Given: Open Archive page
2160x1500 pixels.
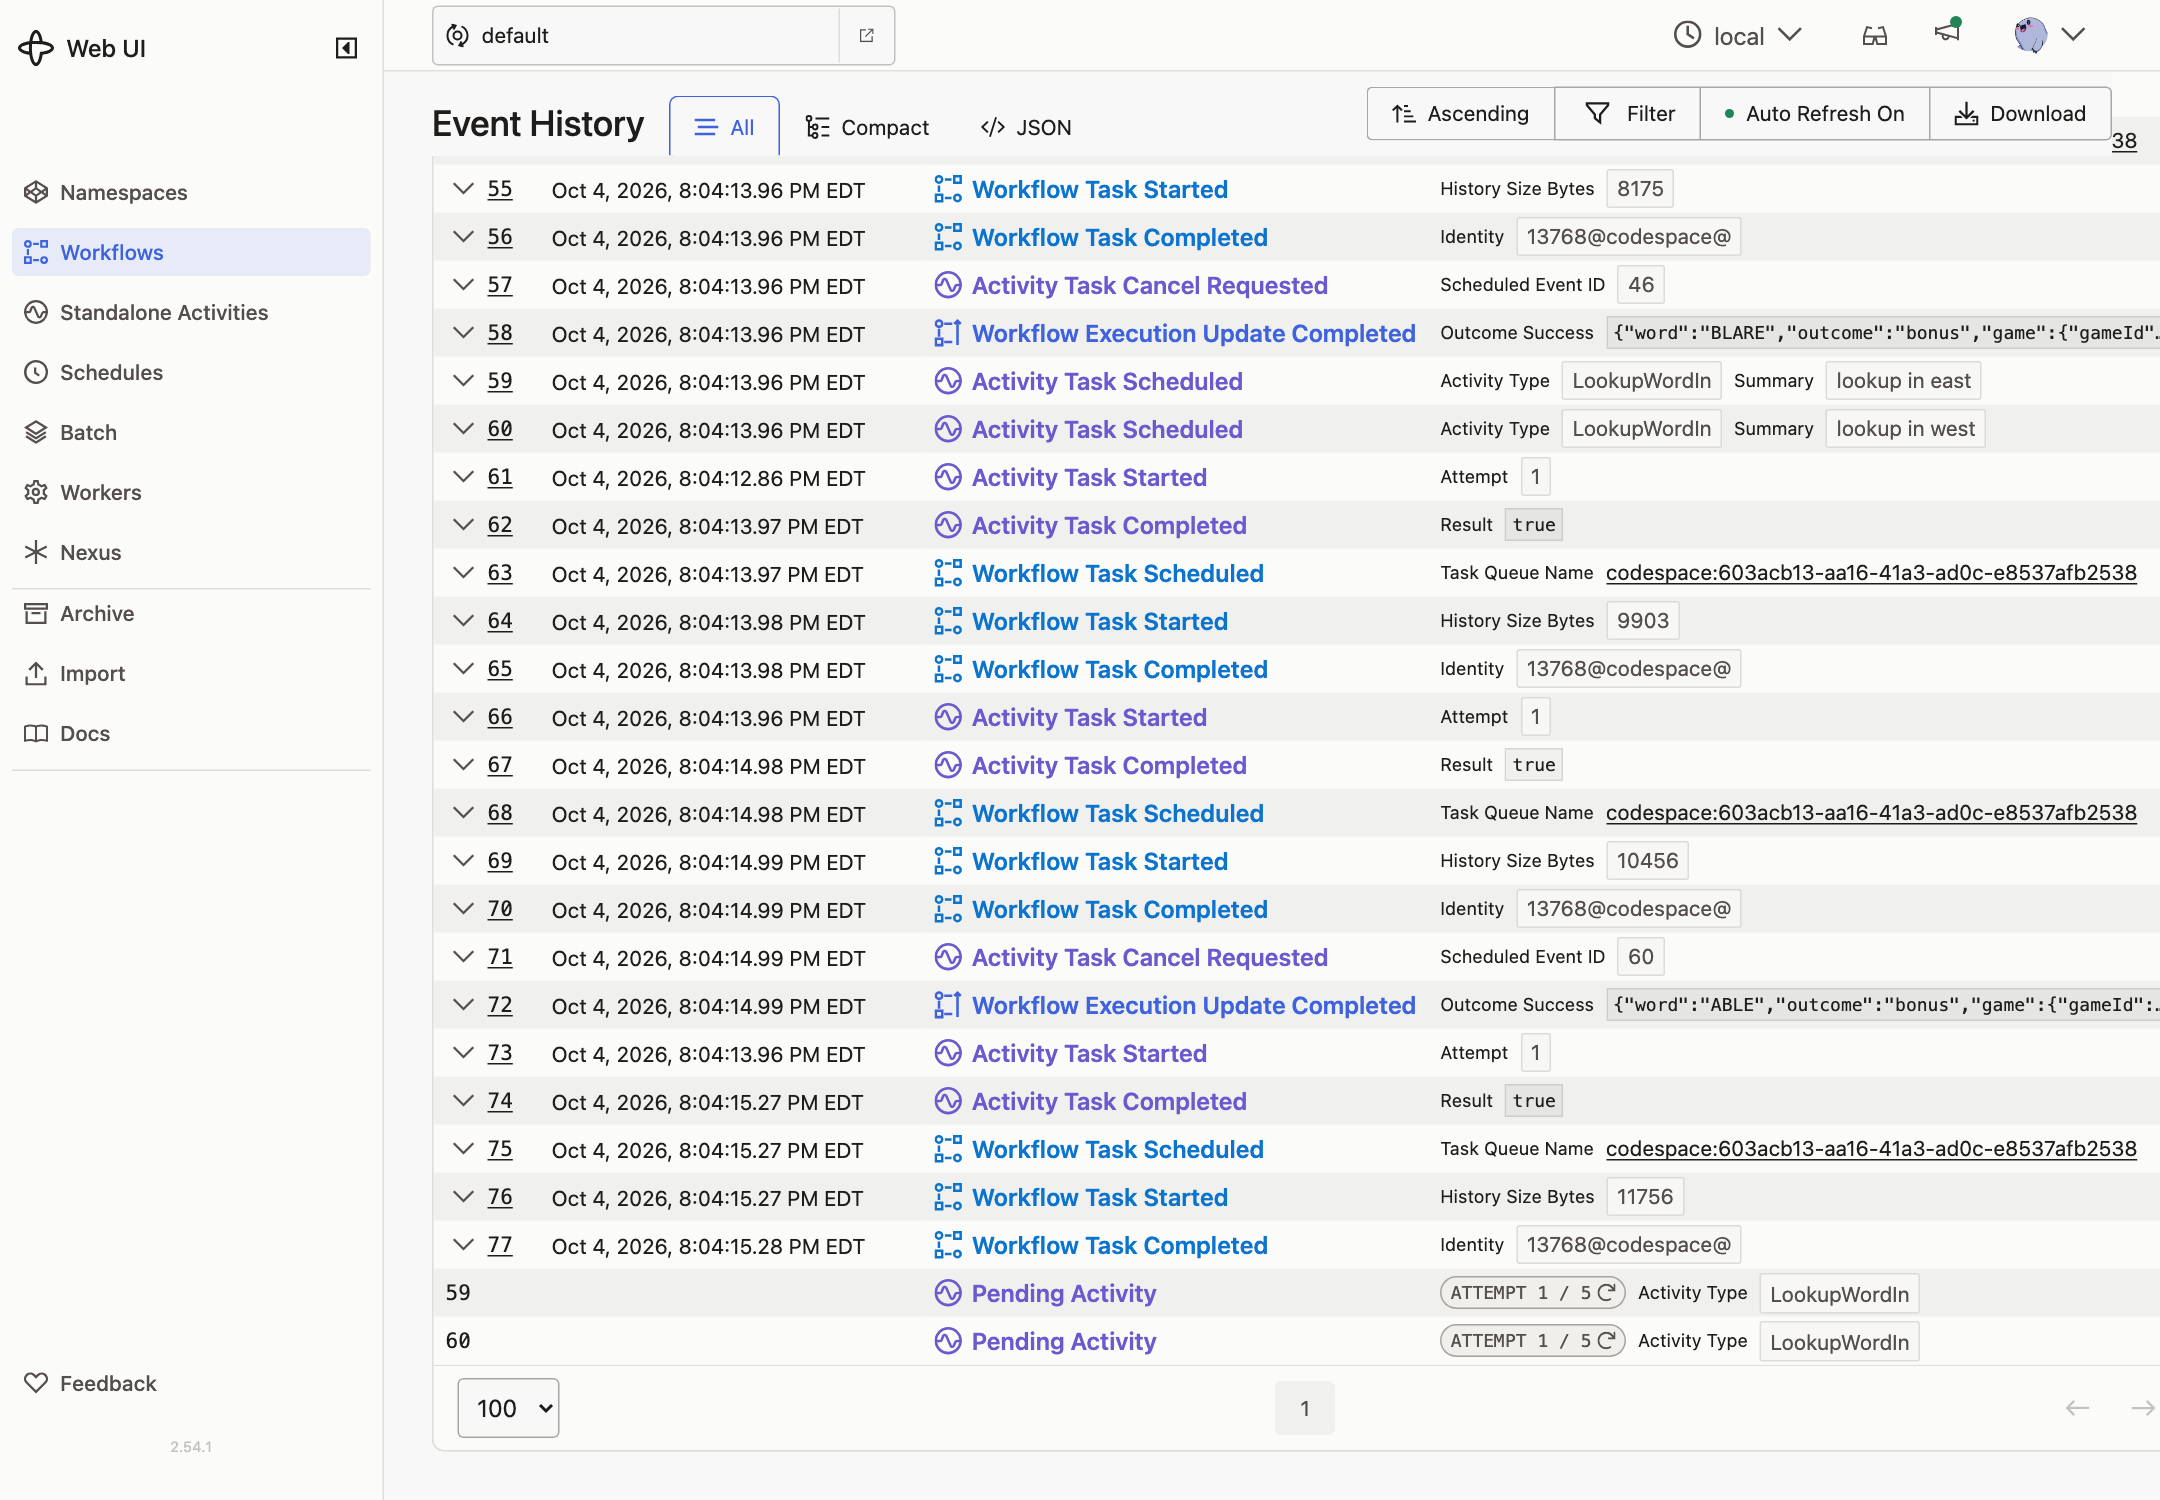Looking at the screenshot, I should coord(191,613).
